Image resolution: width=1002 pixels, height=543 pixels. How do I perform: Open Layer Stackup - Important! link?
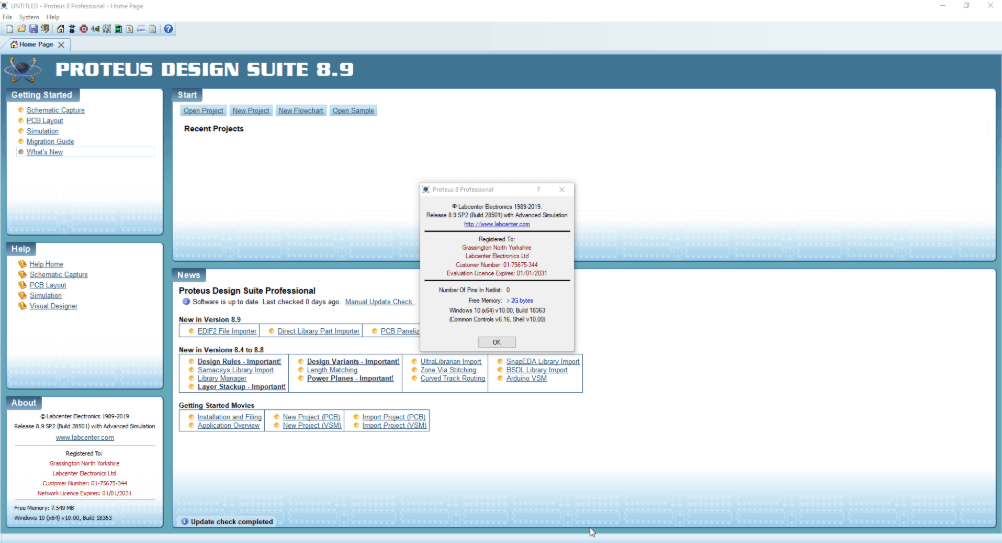coord(242,386)
